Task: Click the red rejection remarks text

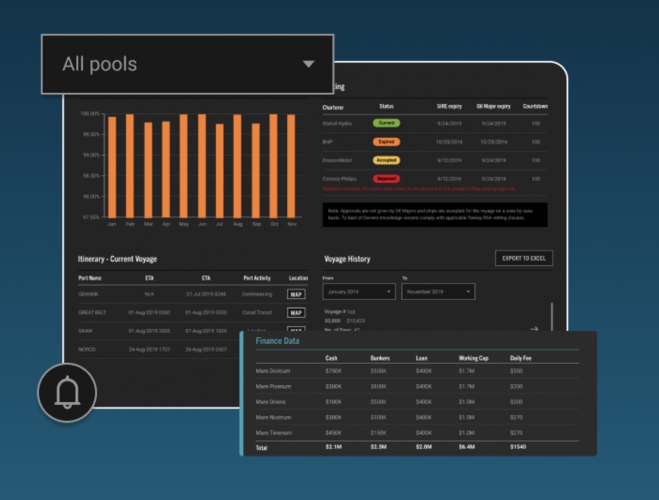Action: pos(419,189)
